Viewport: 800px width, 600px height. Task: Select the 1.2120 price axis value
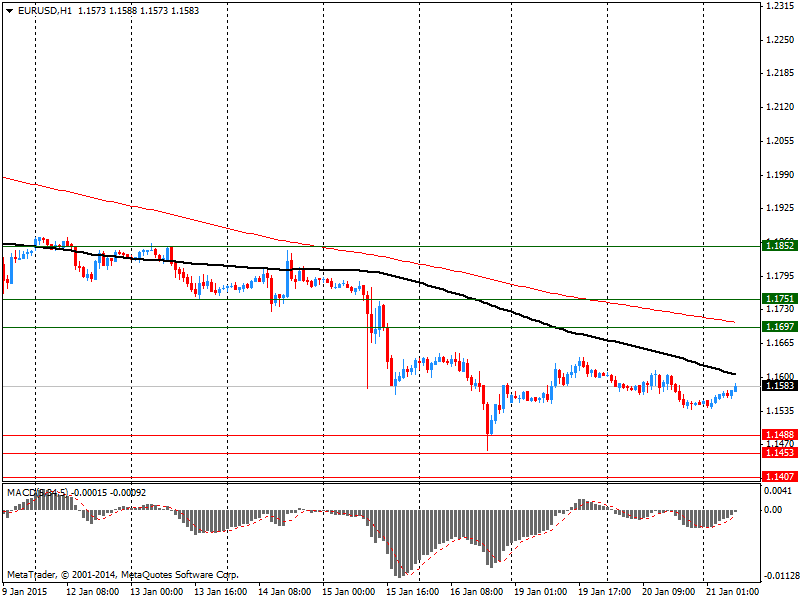coord(780,107)
